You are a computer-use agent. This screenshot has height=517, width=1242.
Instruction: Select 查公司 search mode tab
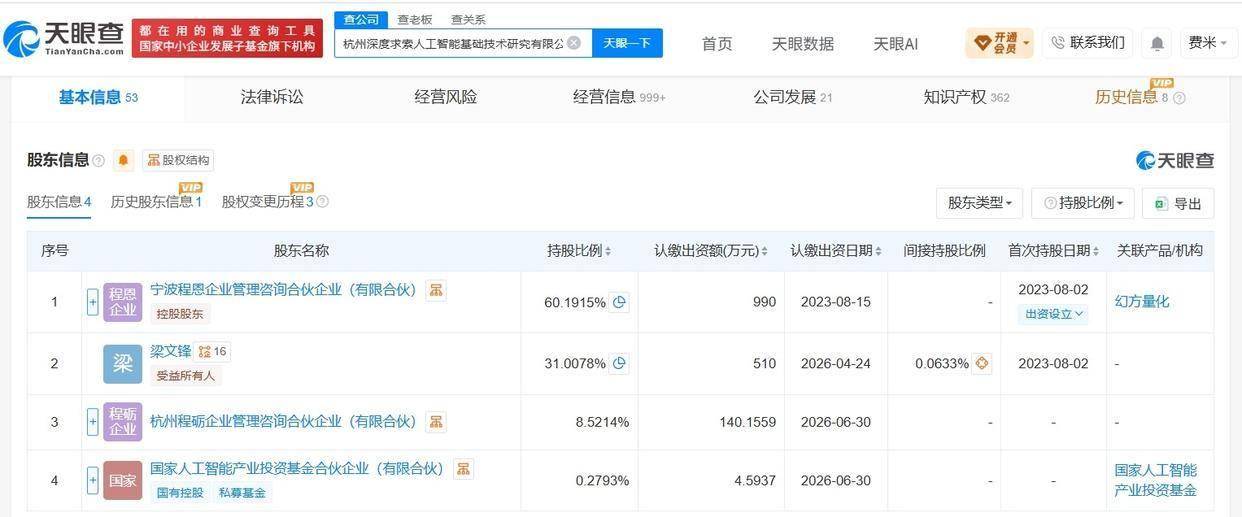[361, 19]
